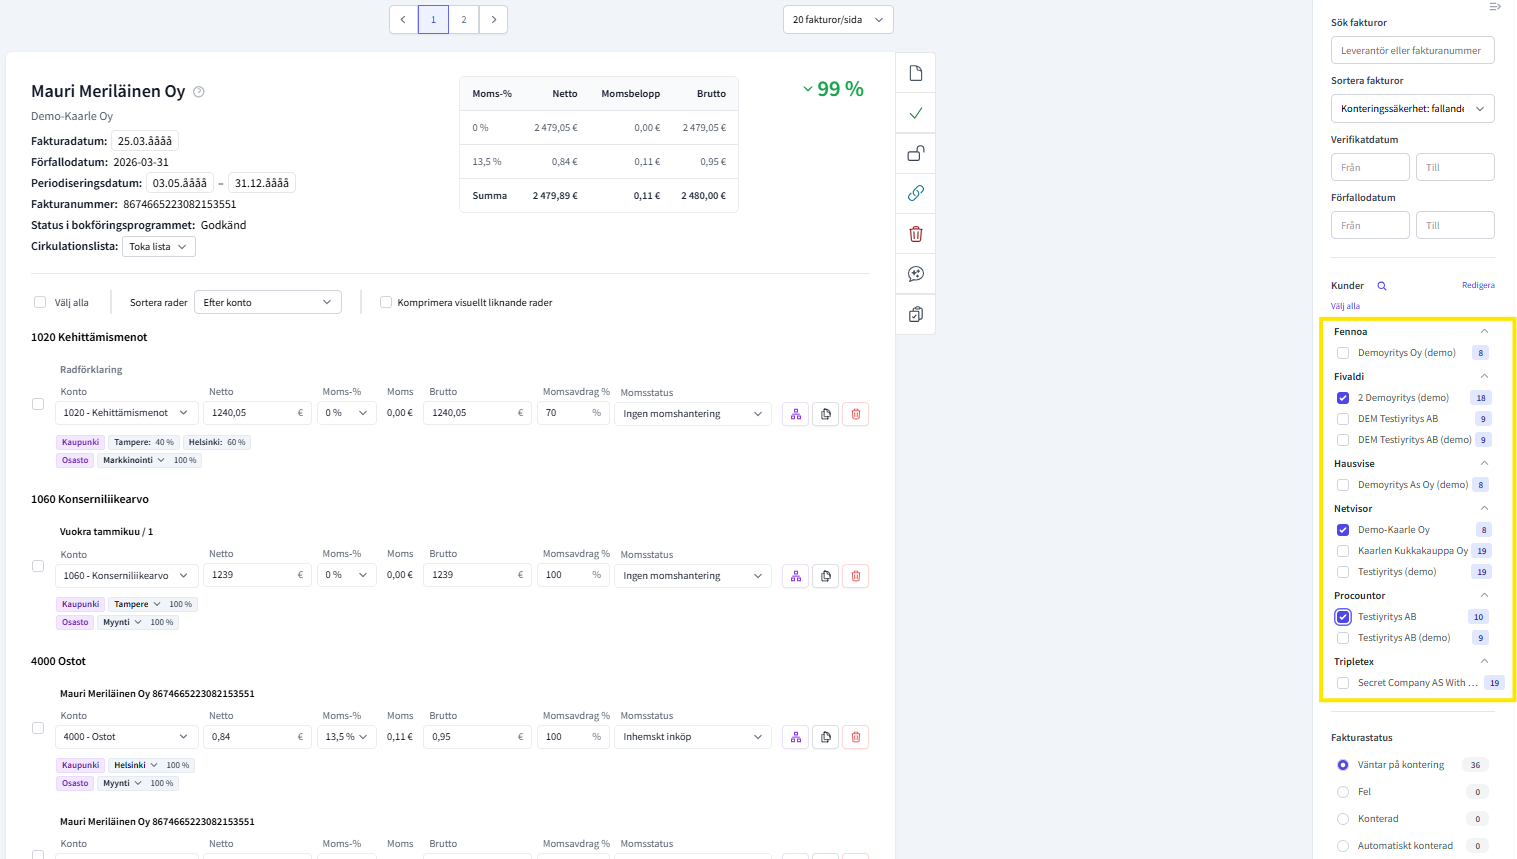The height and width of the screenshot is (859, 1517).
Task: Click the purple hierarchy icon on the 0,84 netto Ostot row
Action: pos(796,737)
